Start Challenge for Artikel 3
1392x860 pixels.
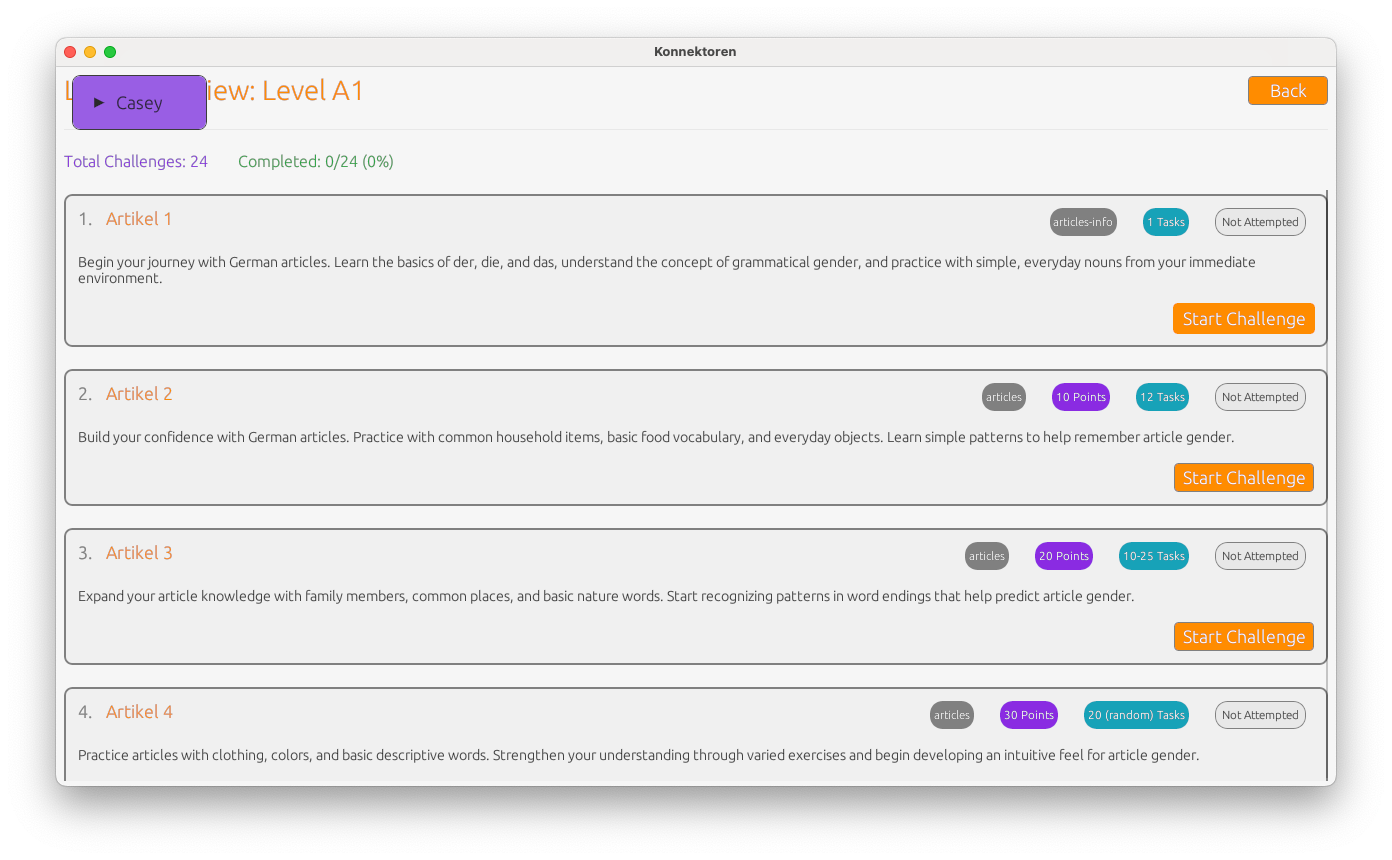click(x=1243, y=637)
